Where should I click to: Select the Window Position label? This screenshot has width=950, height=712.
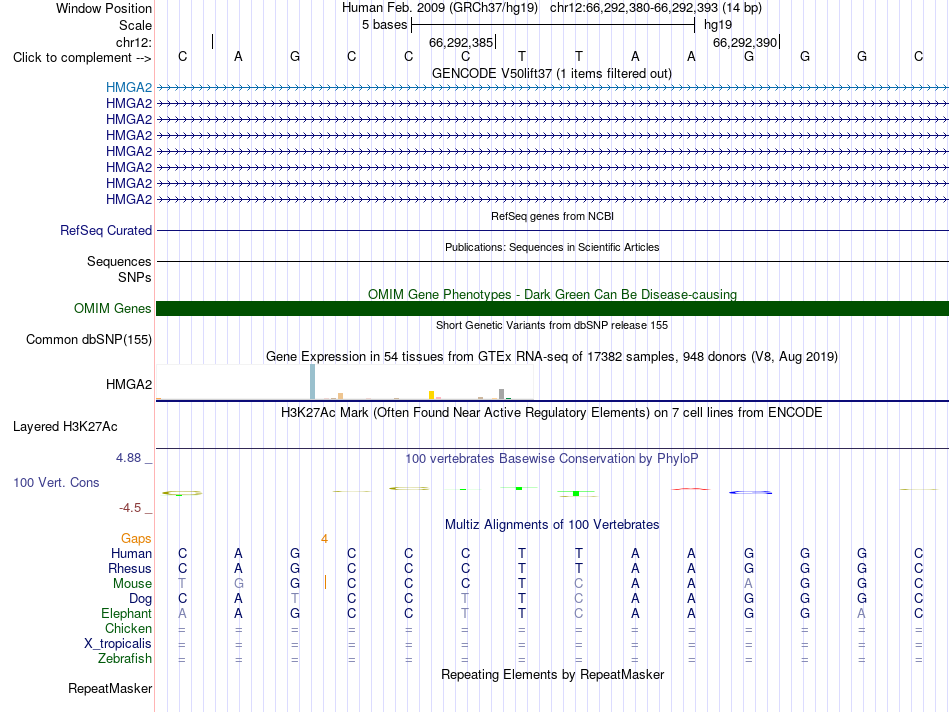tap(104, 8)
